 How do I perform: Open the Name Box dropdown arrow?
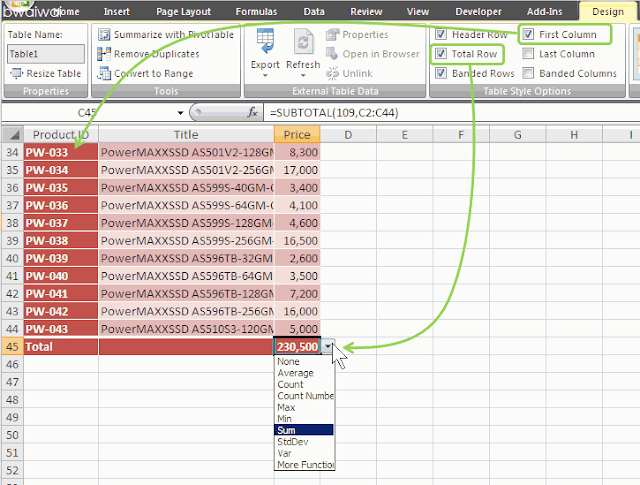pos(180,113)
